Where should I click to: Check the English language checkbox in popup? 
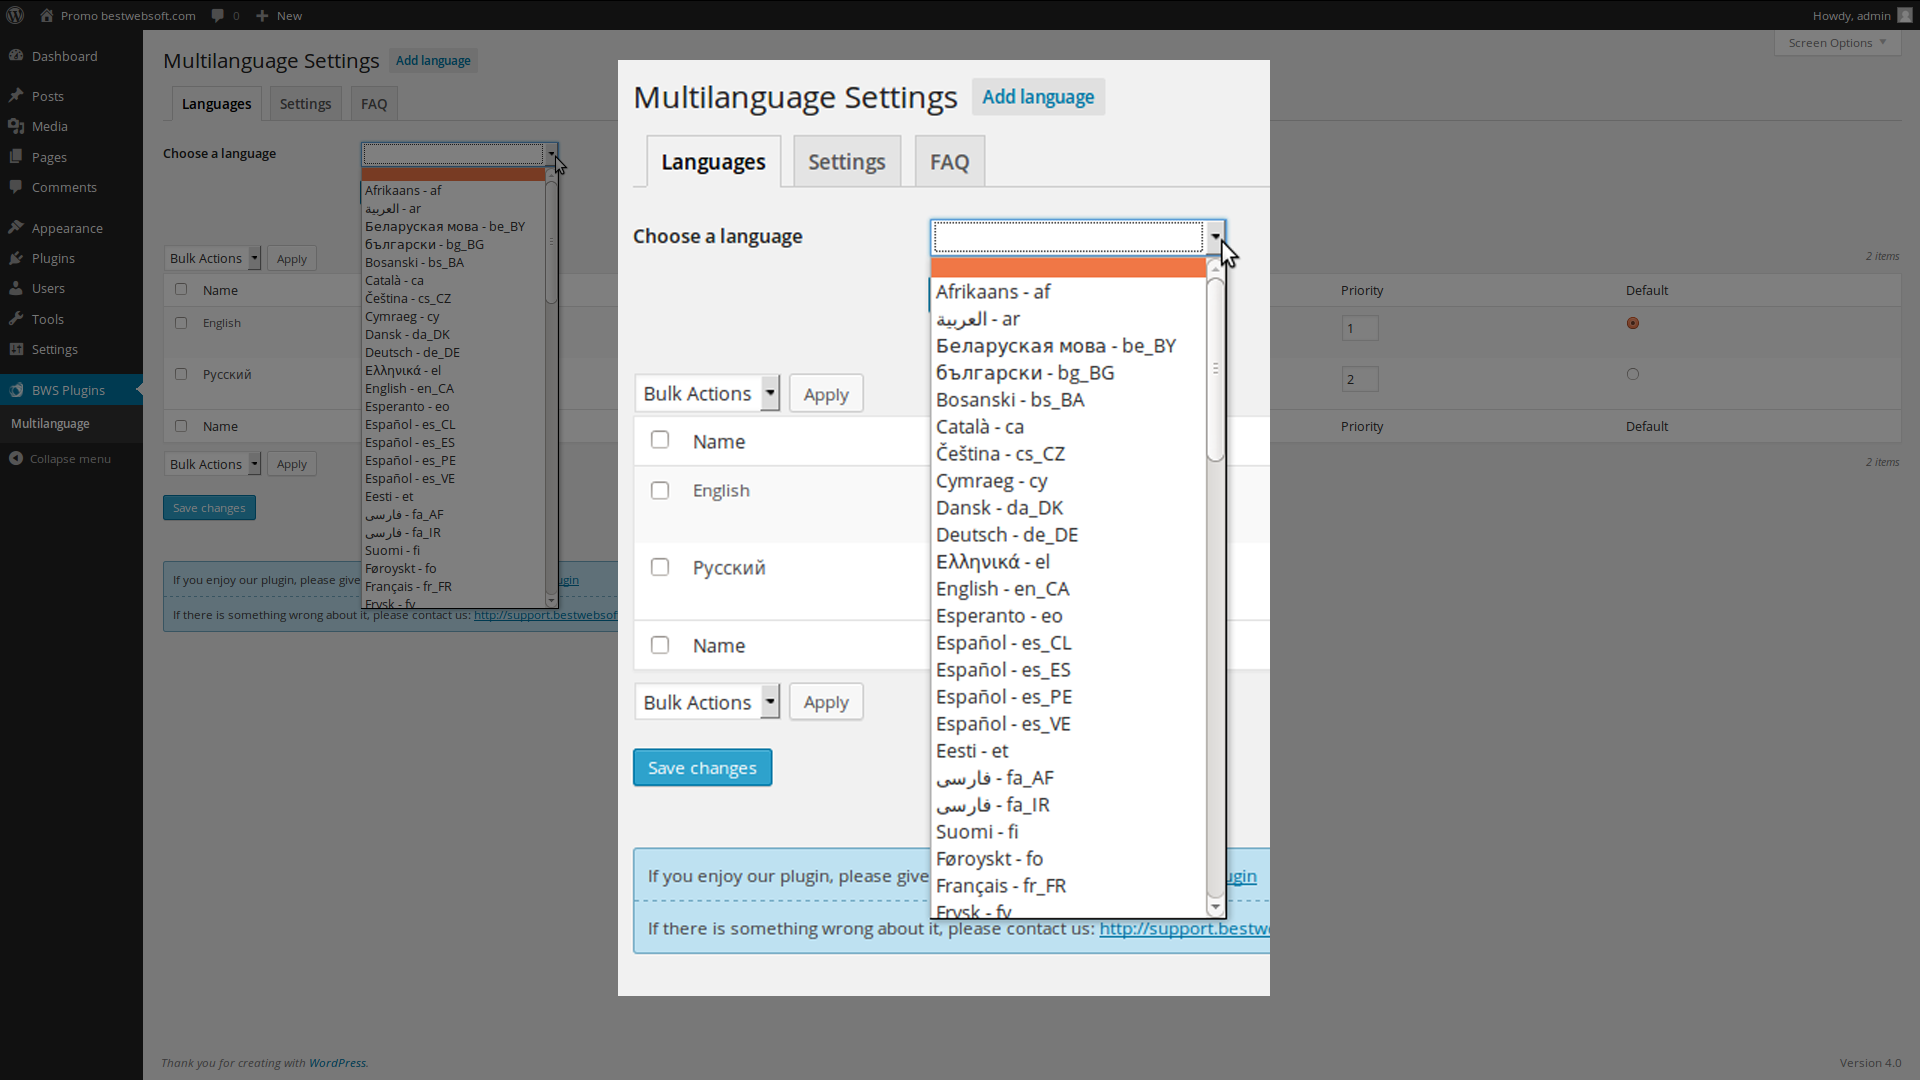click(x=660, y=490)
